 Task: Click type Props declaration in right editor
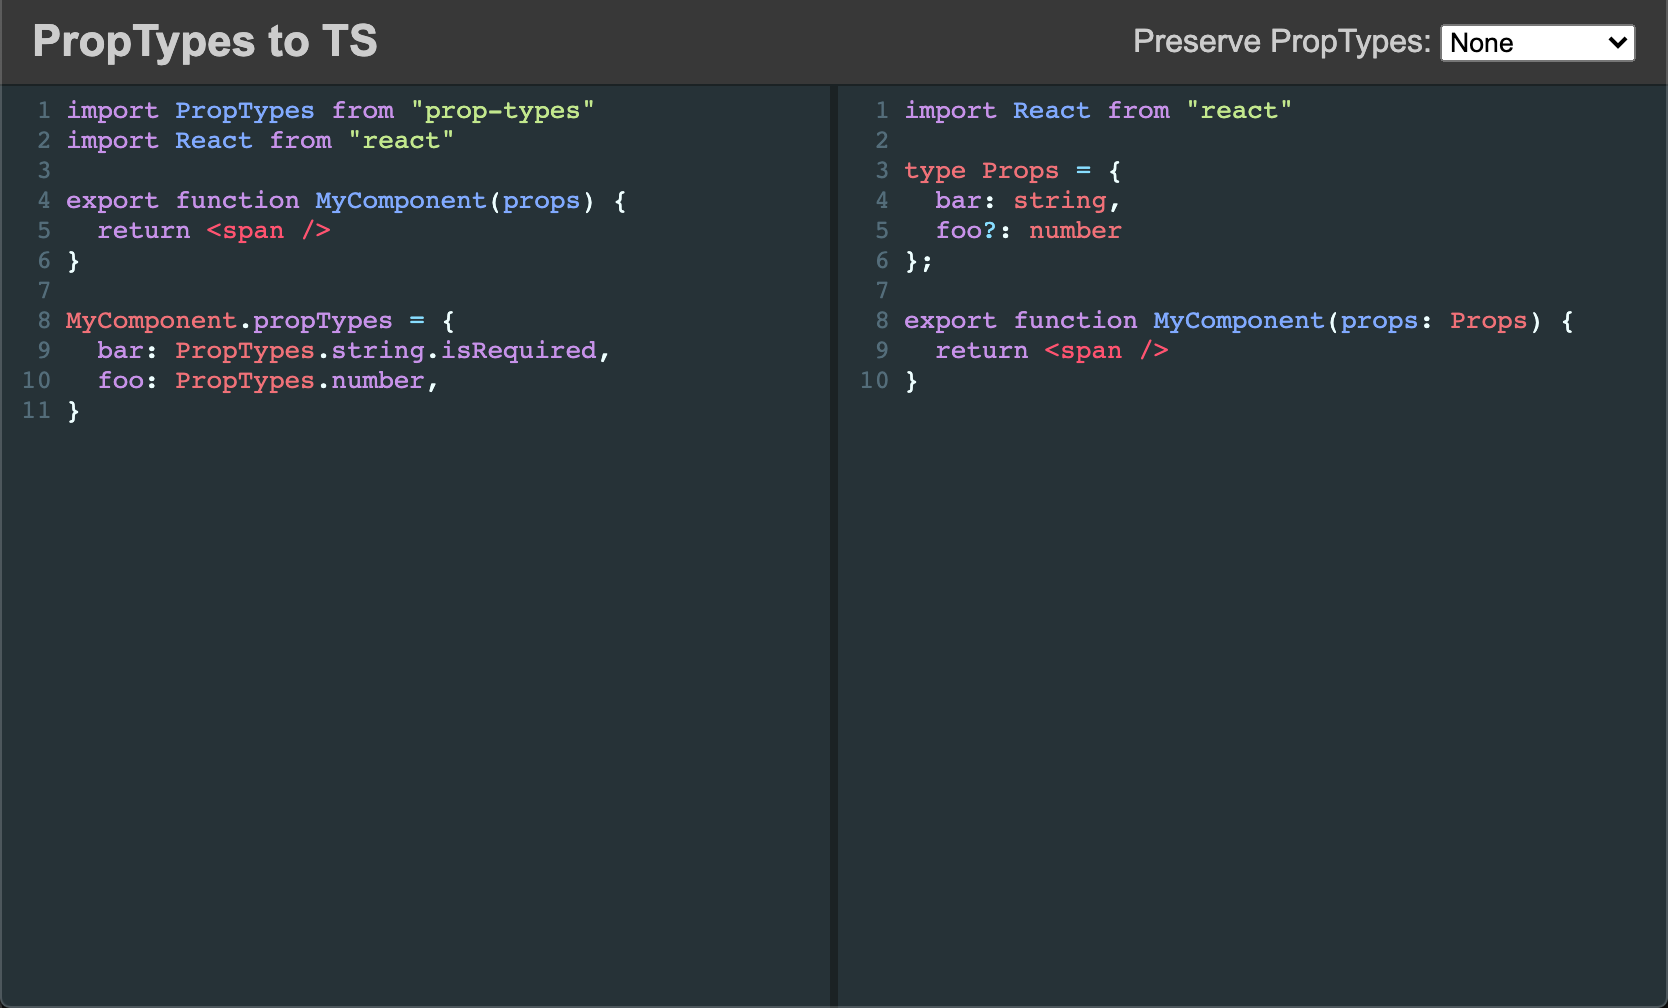tap(1013, 170)
